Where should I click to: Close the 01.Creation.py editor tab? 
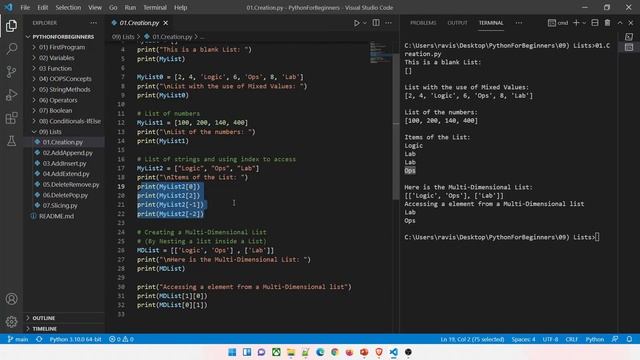pyautogui.click(x=165, y=23)
